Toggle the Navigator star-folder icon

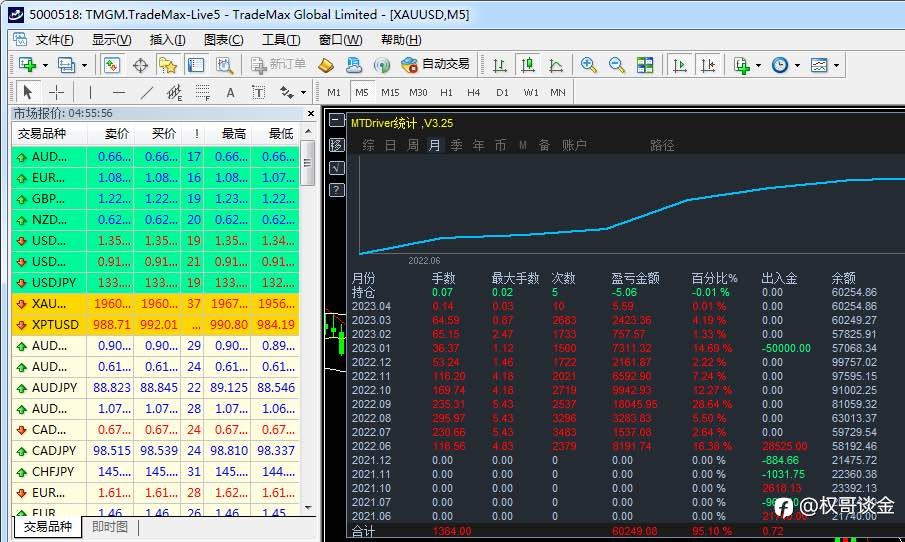pyautogui.click(x=168, y=65)
